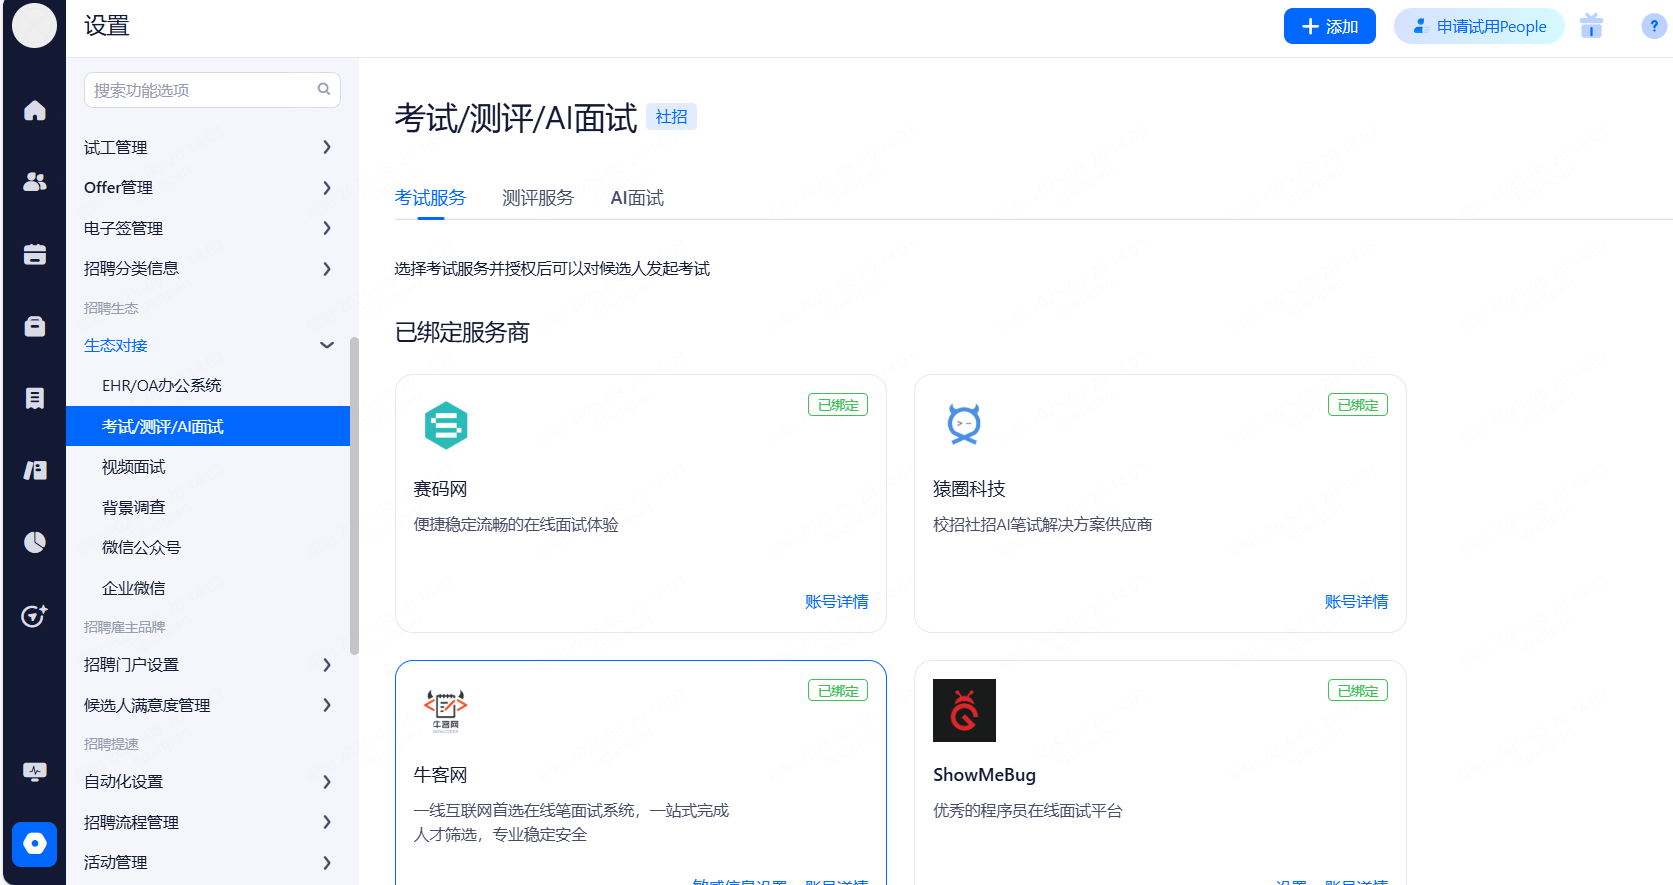Click the home icon in left sidebar

click(35, 110)
